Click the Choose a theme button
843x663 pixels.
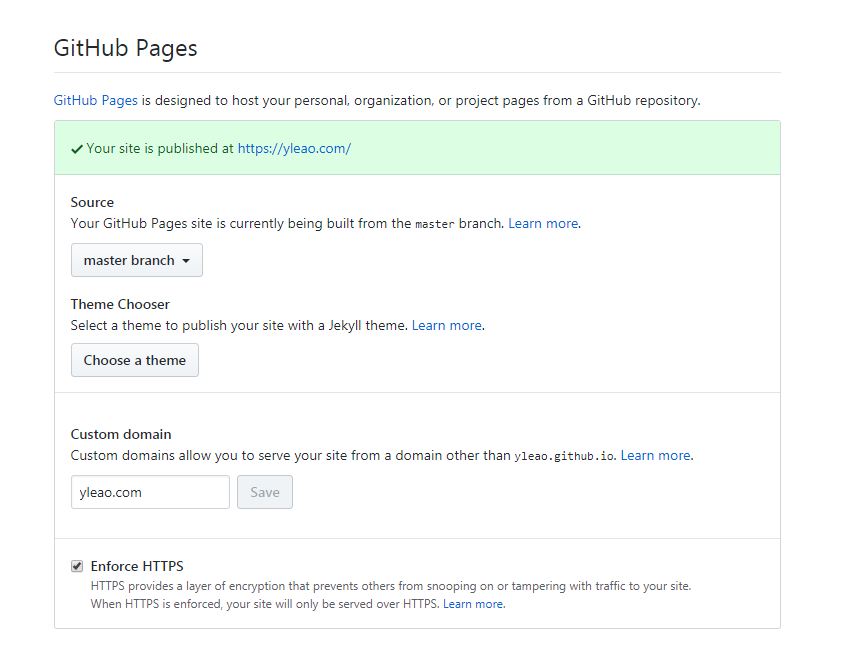coord(135,360)
